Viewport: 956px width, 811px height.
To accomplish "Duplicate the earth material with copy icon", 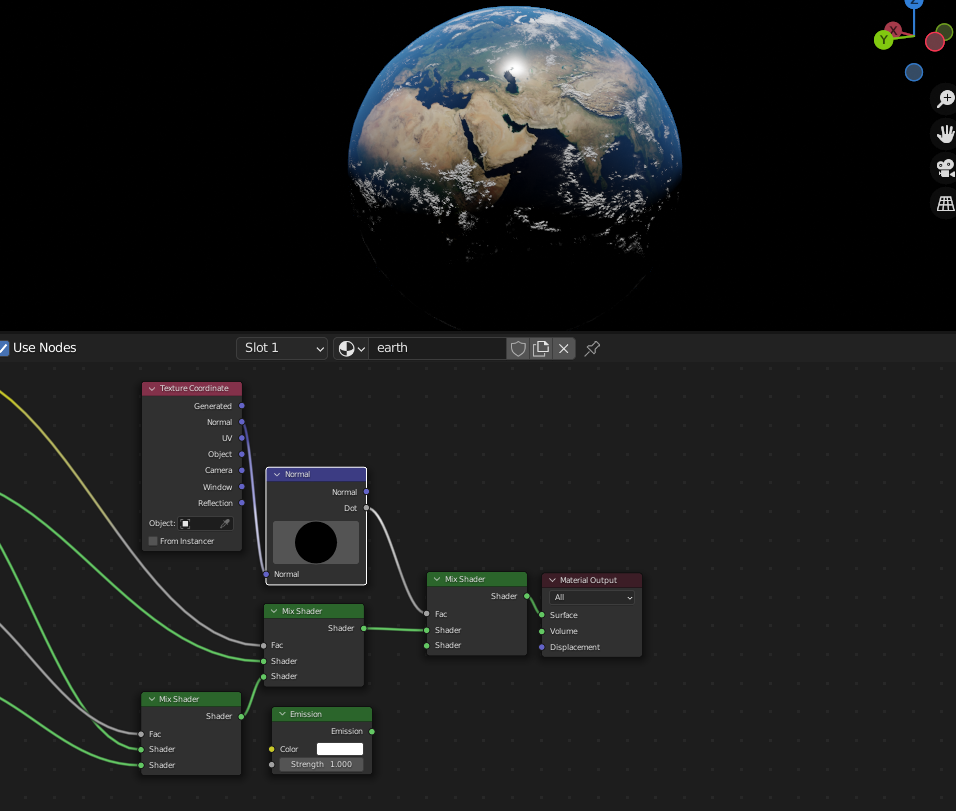I will [x=541, y=348].
